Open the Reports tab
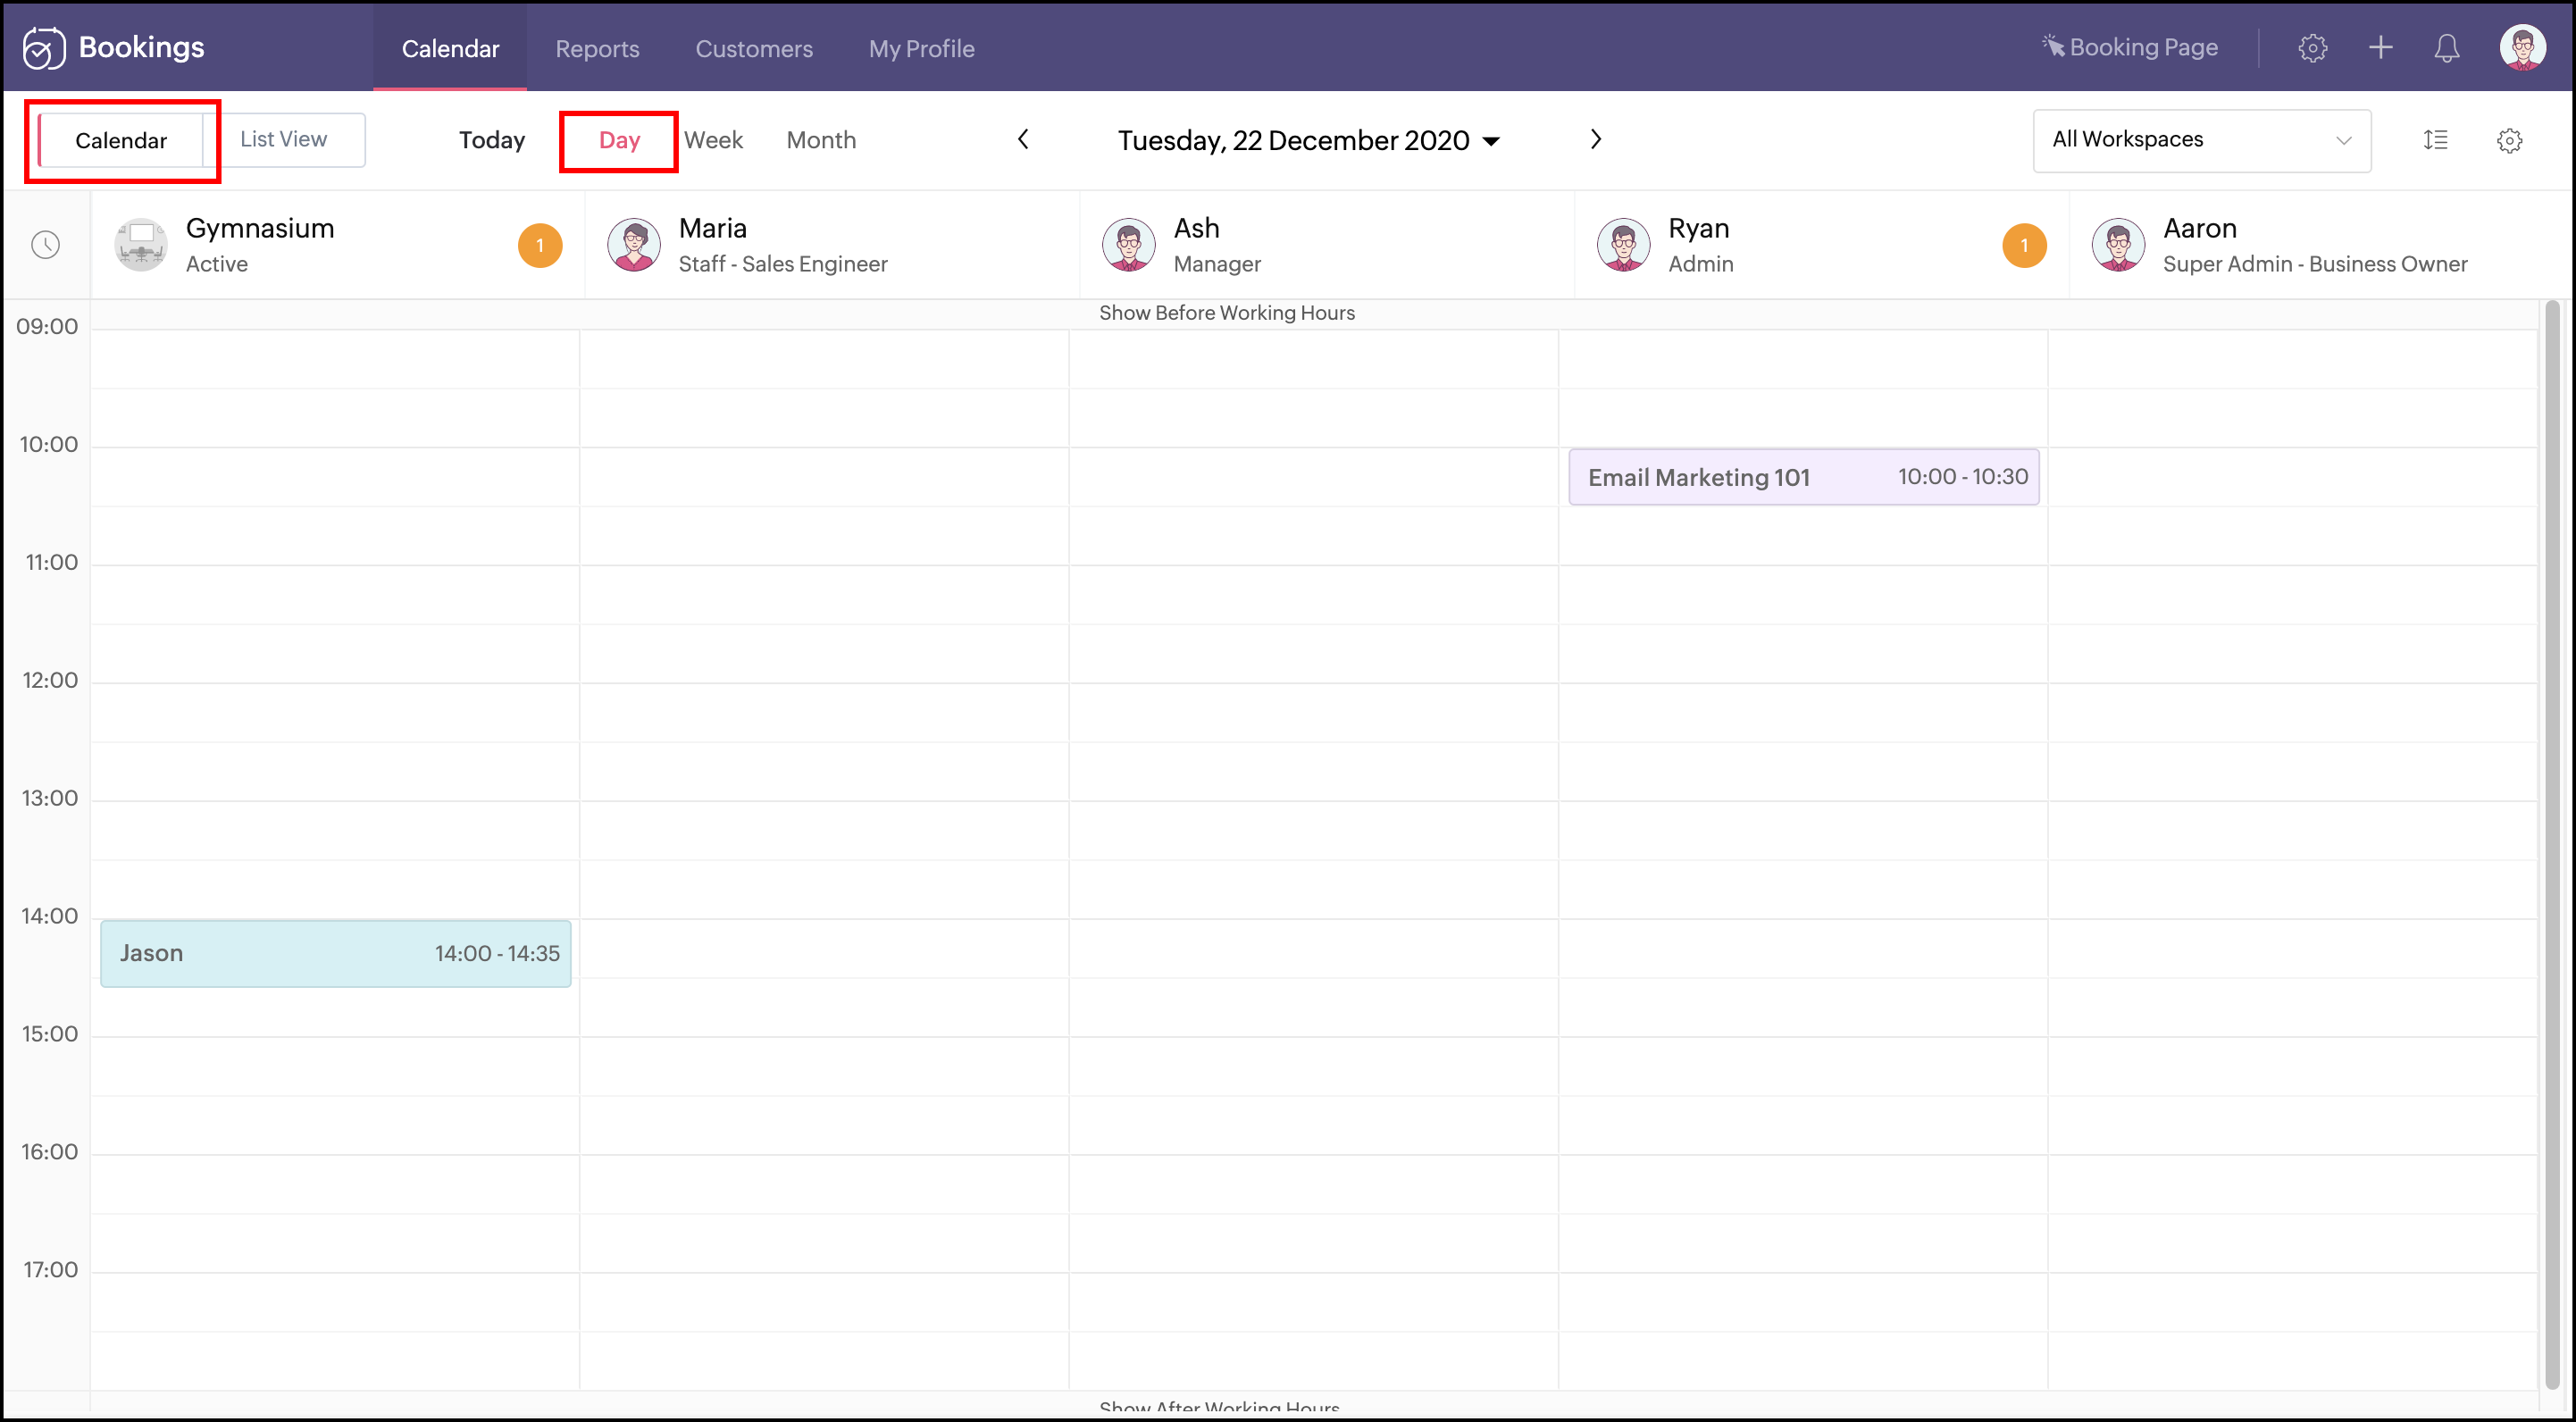Screen dimensions: 2576x1422 (x=597, y=48)
